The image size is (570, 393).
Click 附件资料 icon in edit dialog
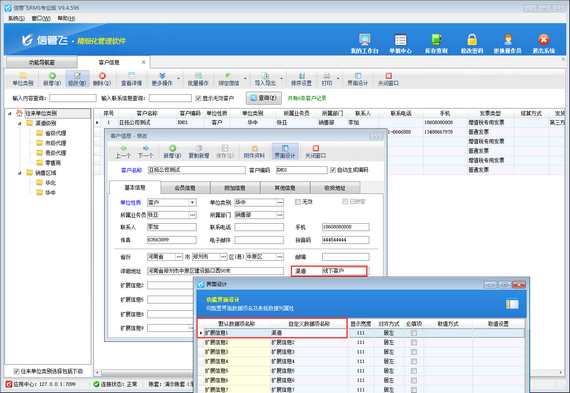pyautogui.click(x=254, y=151)
